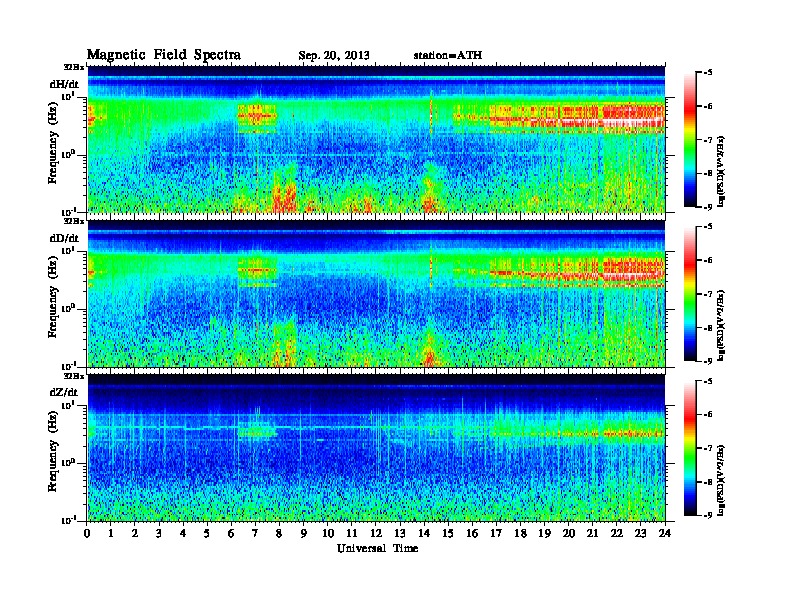
Task: Click the dH/dt spectrogram plot
Action: [x=376, y=139]
